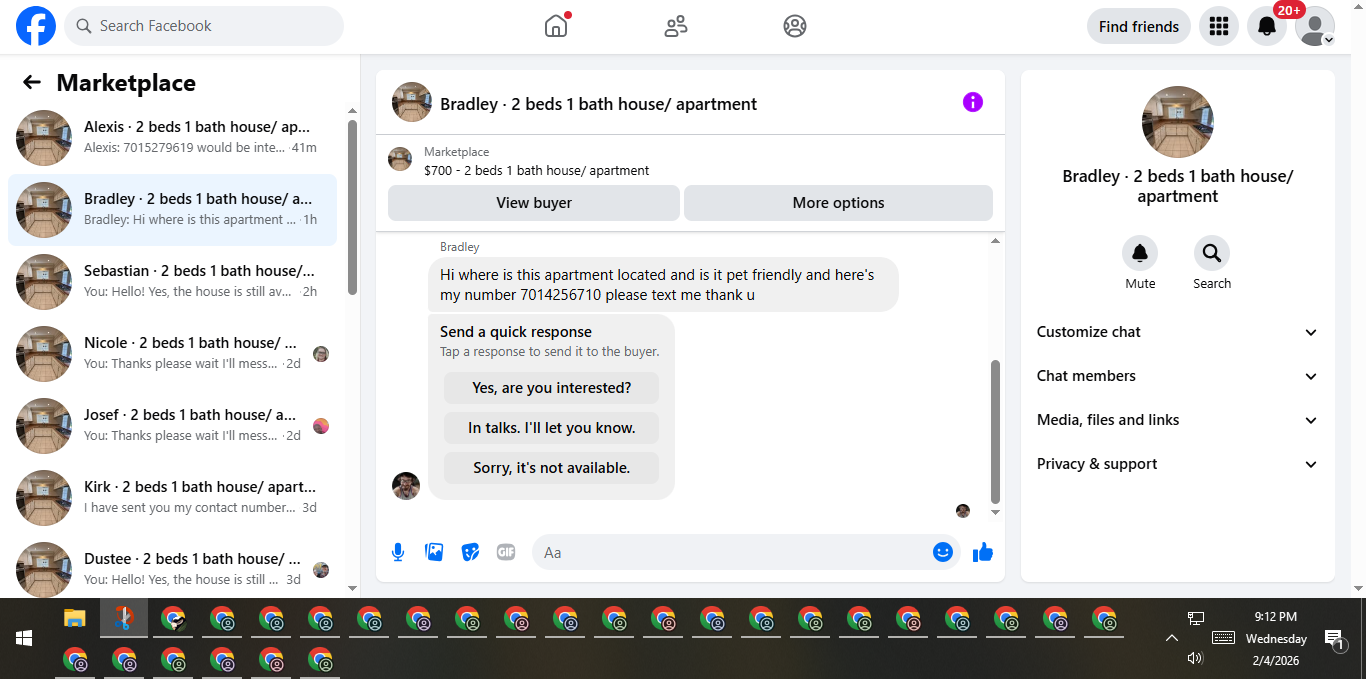The image size is (1366, 679).
Task: Expand the Chat members section
Action: 1178,376
